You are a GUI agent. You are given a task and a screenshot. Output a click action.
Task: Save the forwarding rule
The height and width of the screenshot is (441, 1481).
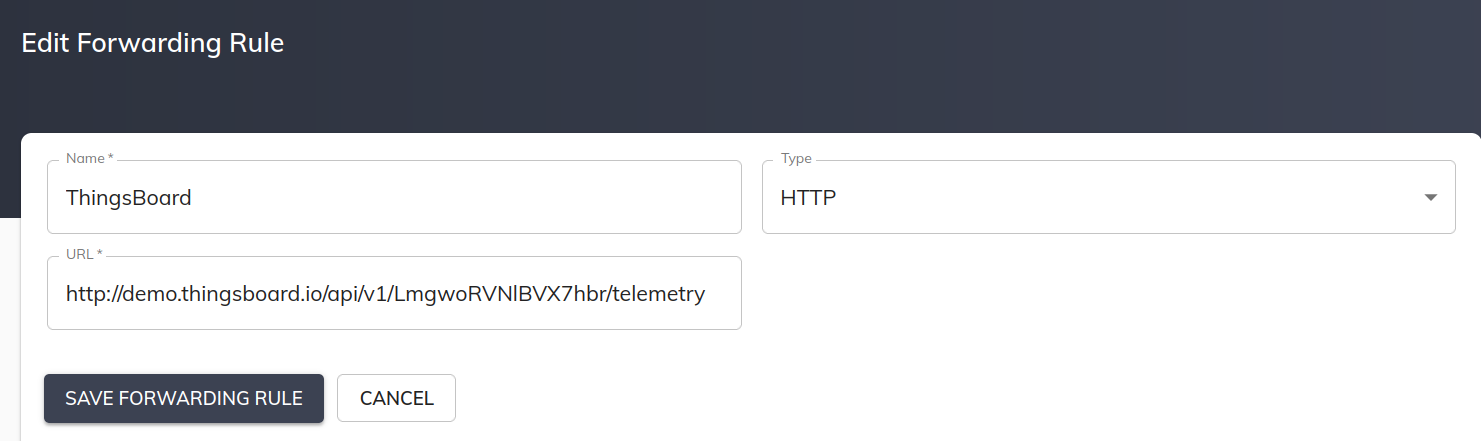click(184, 398)
